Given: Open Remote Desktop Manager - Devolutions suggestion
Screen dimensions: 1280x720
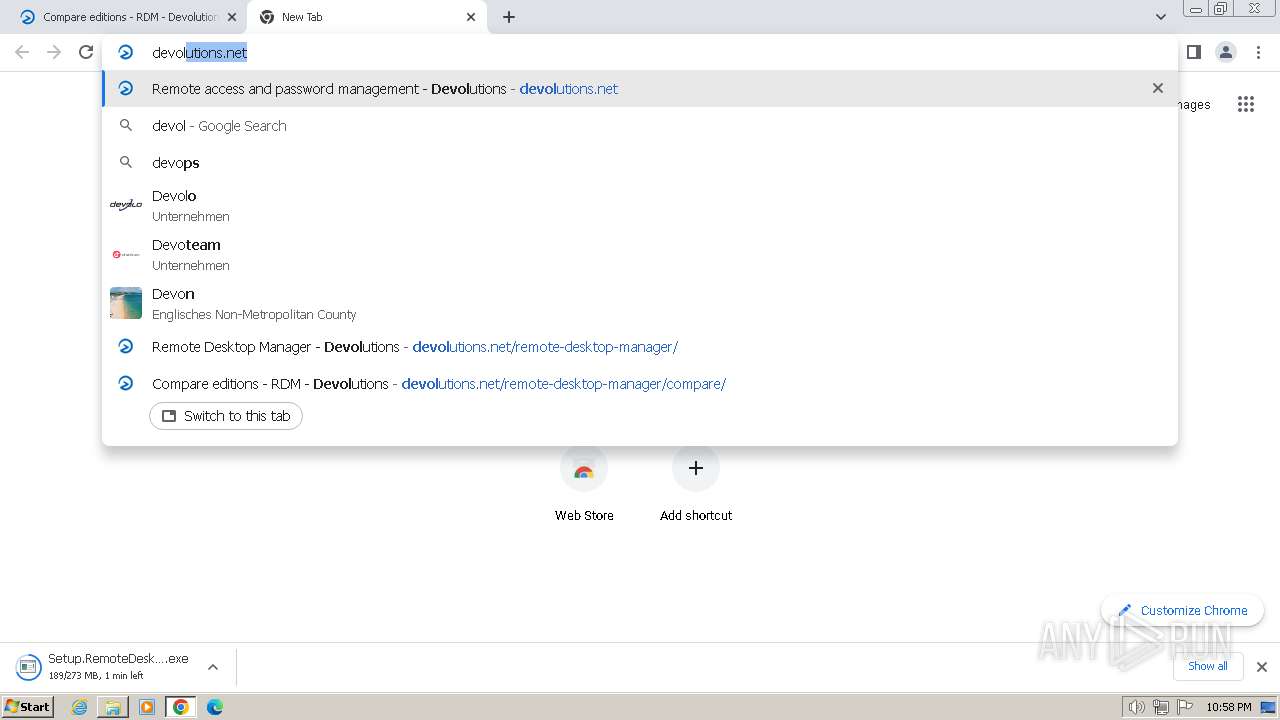Looking at the screenshot, I should pyautogui.click(x=640, y=346).
